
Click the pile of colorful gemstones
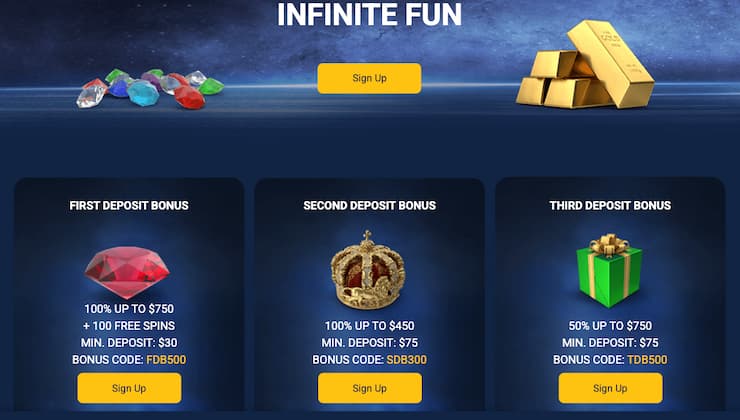pos(150,89)
